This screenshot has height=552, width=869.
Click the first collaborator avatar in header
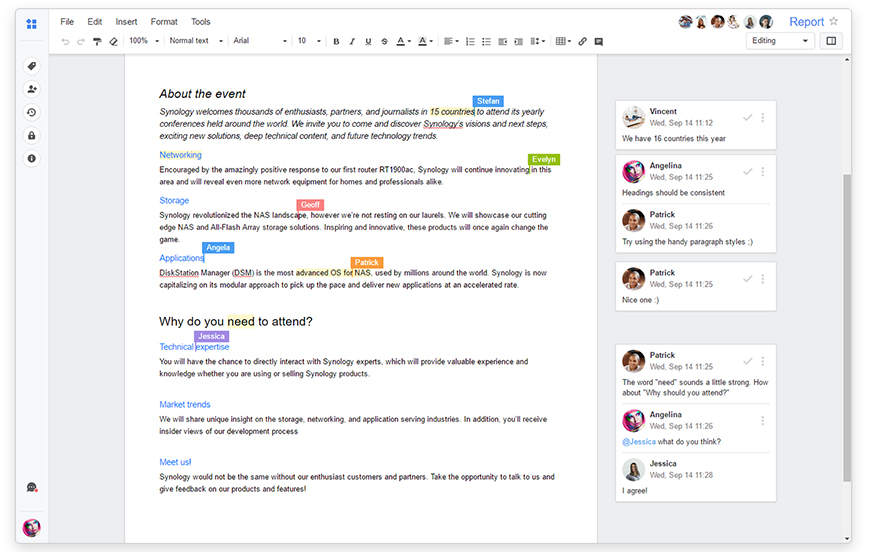(x=686, y=22)
